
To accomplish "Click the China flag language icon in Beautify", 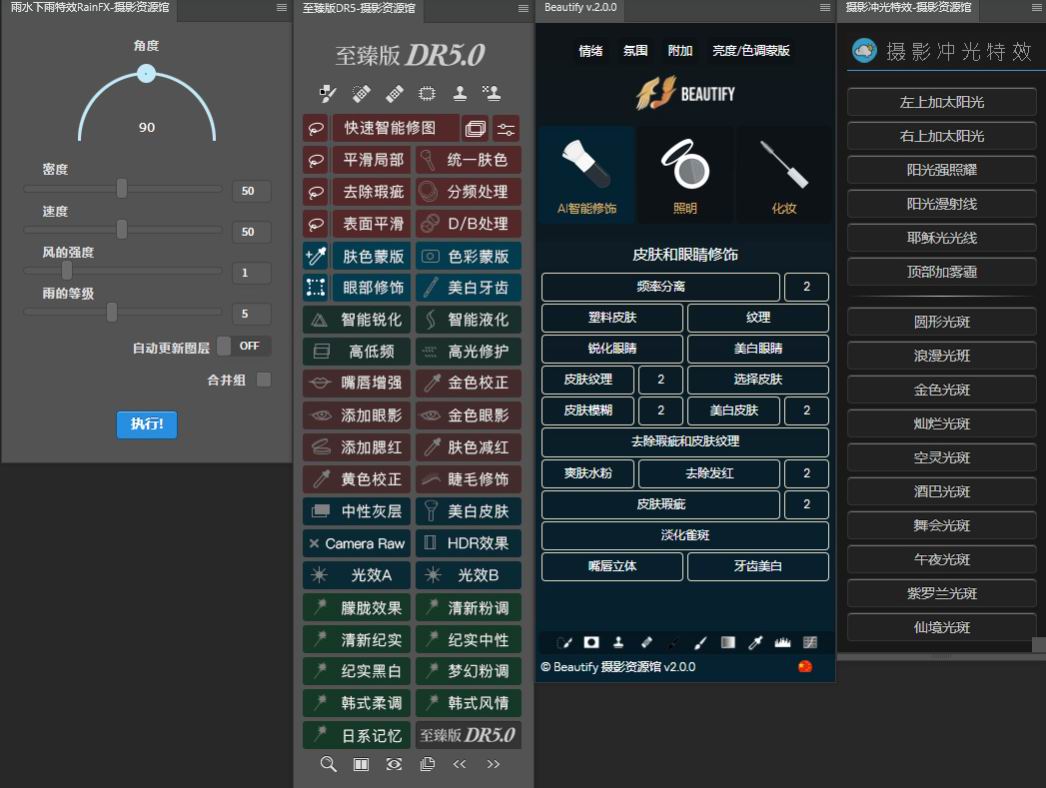I will pyautogui.click(x=805, y=666).
